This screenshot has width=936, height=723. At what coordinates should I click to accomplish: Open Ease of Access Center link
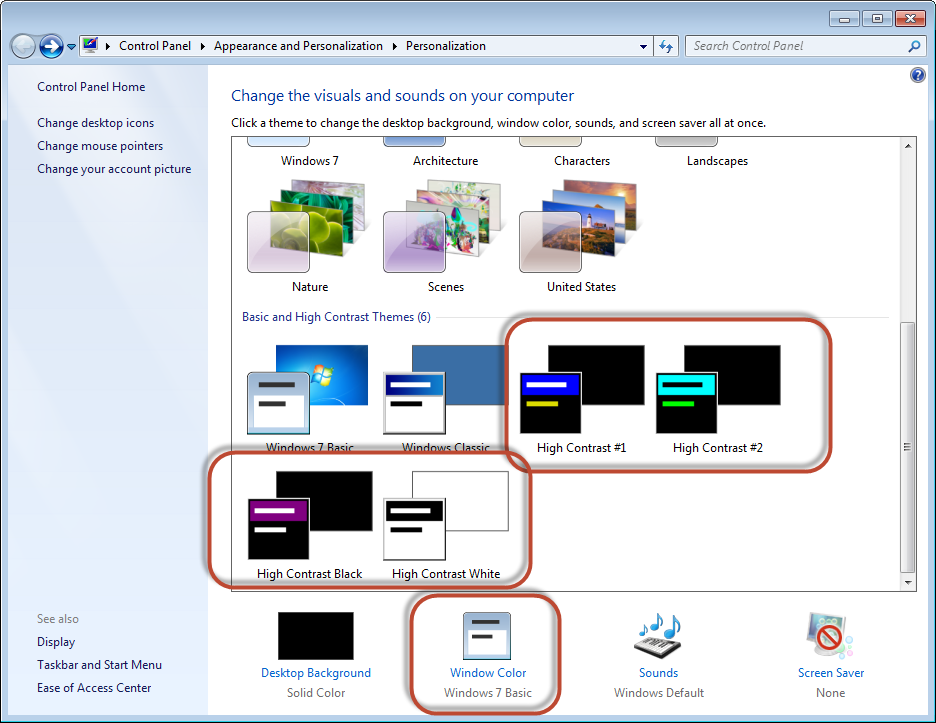(x=94, y=688)
